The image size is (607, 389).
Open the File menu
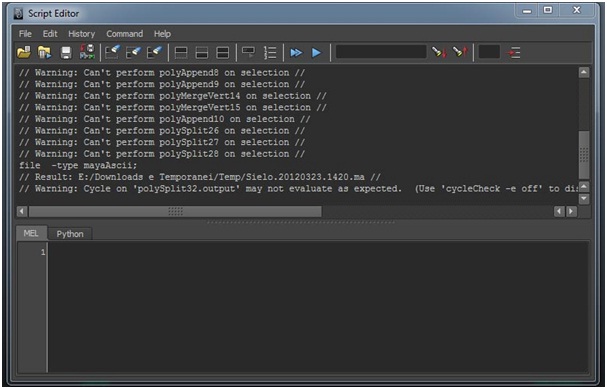(x=25, y=34)
